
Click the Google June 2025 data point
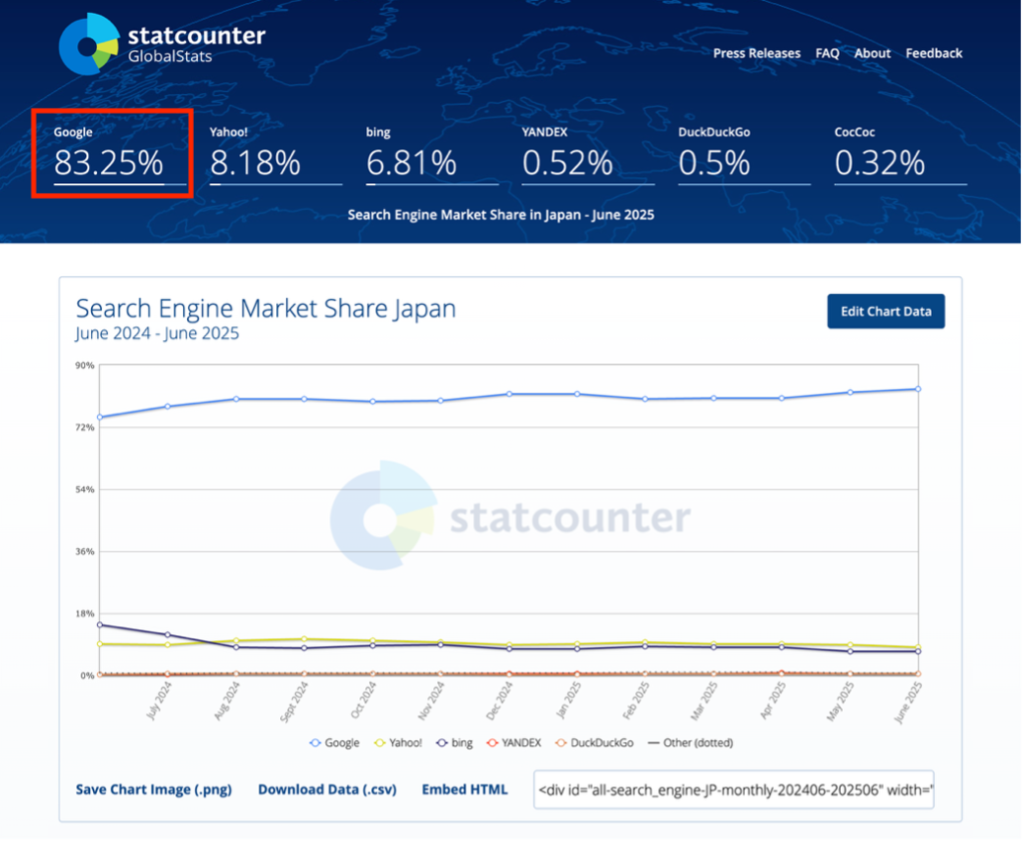pyautogui.click(x=917, y=389)
